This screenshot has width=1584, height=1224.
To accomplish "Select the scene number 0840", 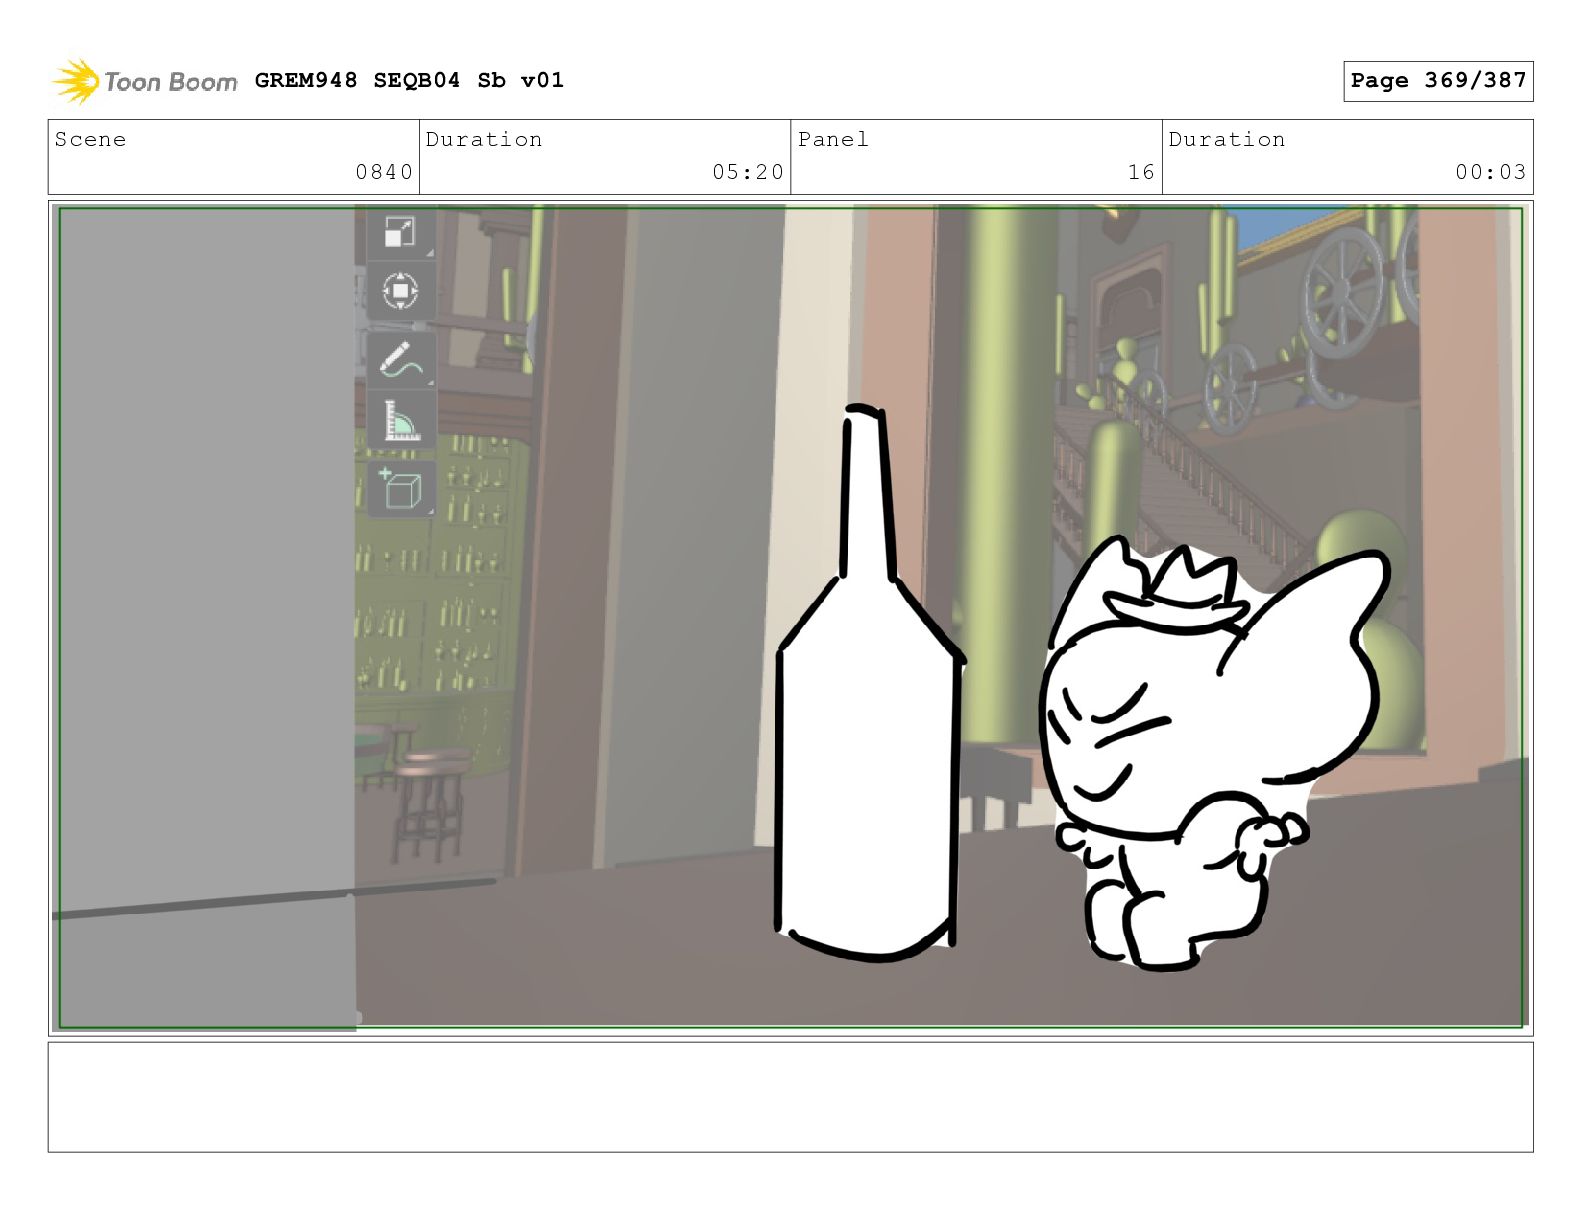I will tap(384, 172).
